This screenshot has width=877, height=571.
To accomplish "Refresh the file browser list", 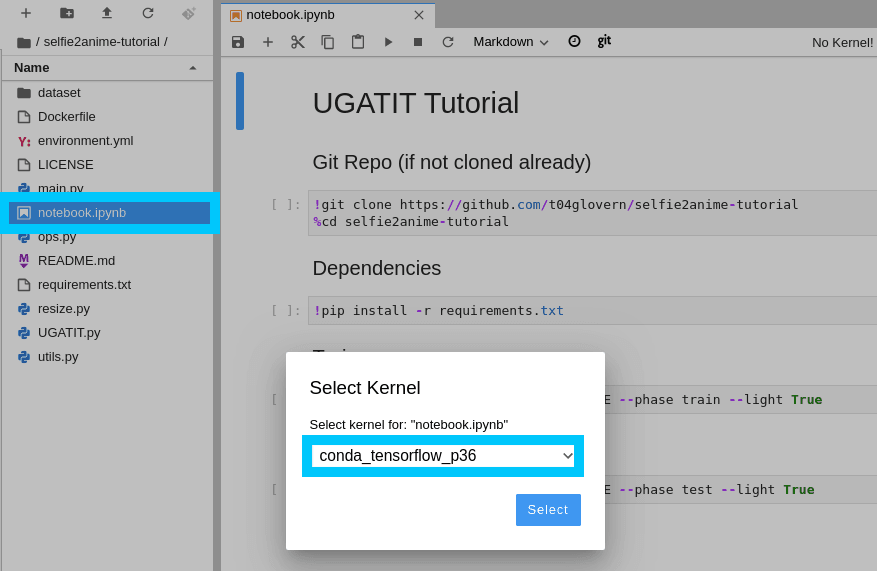I will pos(148,13).
